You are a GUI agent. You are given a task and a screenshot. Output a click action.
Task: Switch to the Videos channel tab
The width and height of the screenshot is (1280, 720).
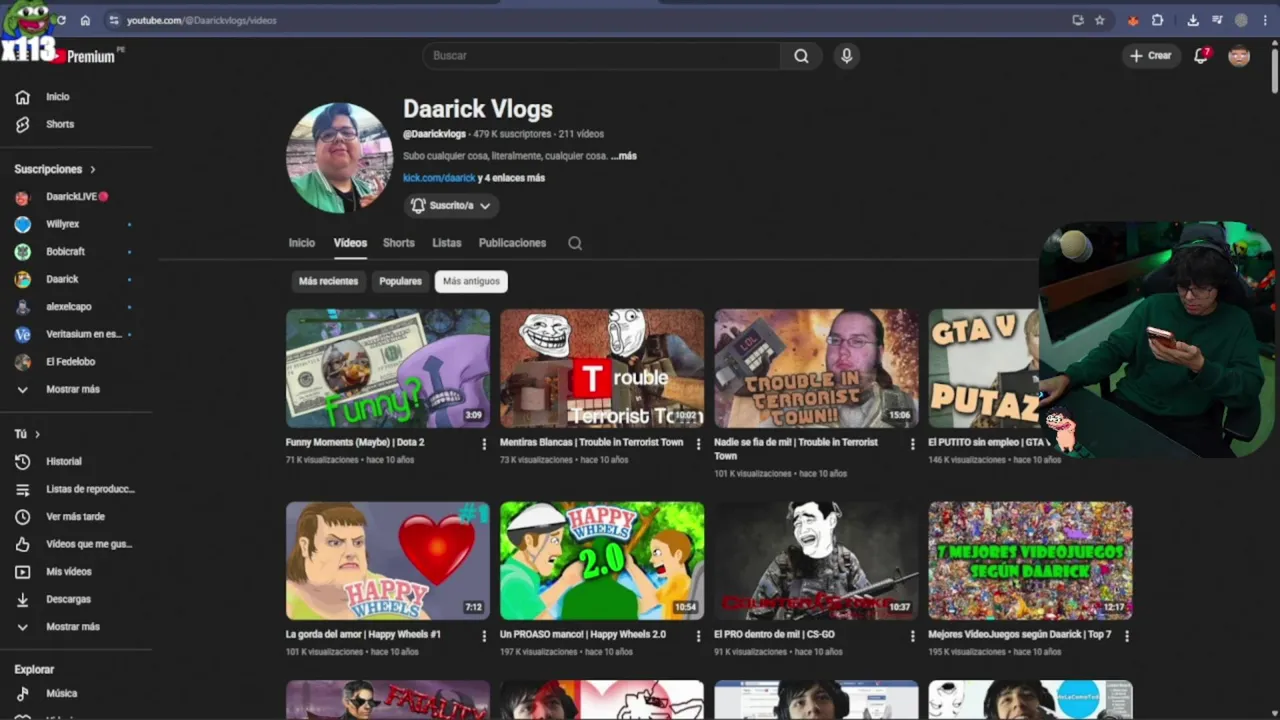[x=350, y=243]
